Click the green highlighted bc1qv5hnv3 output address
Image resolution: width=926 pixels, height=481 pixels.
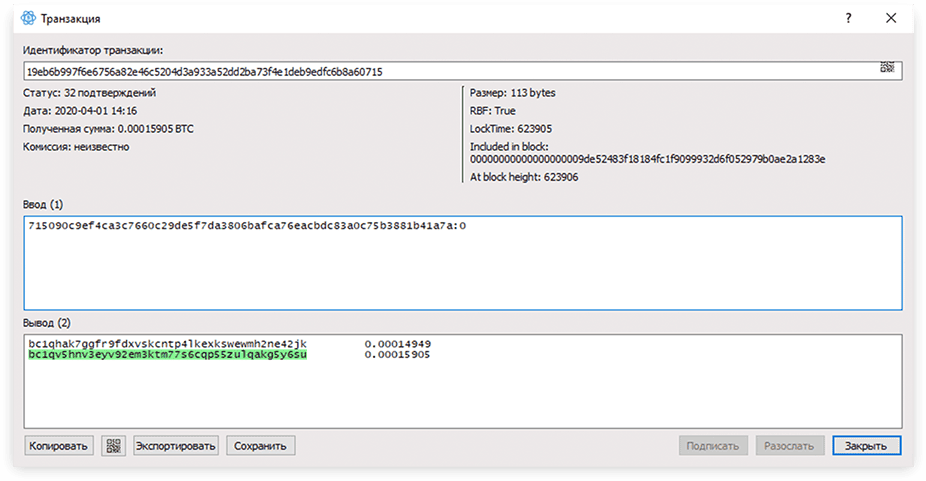(x=167, y=355)
